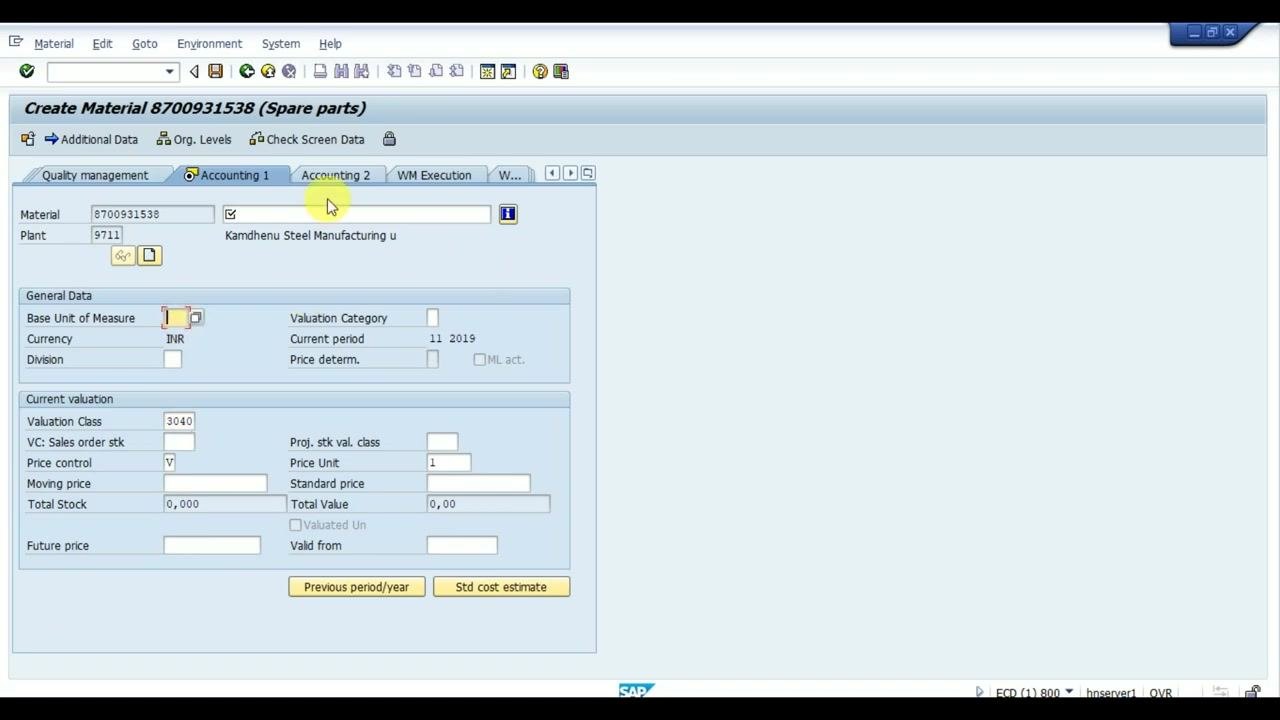Click Check Screen Data

click(307, 139)
